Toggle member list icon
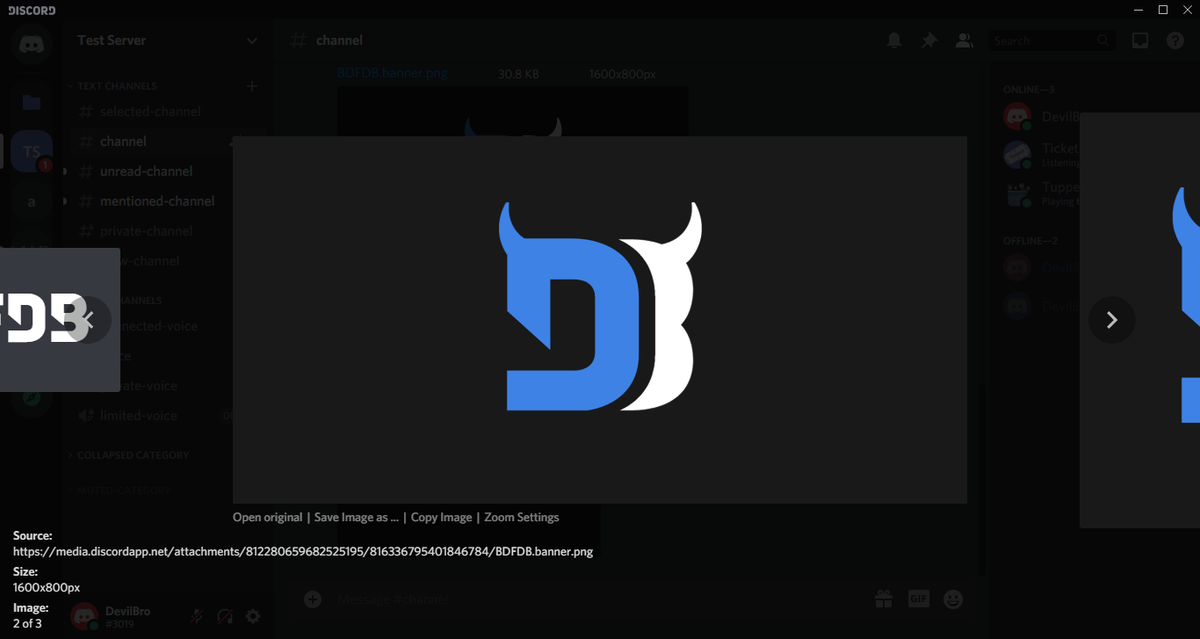Image resolution: width=1200 pixels, height=639 pixels. [x=964, y=41]
